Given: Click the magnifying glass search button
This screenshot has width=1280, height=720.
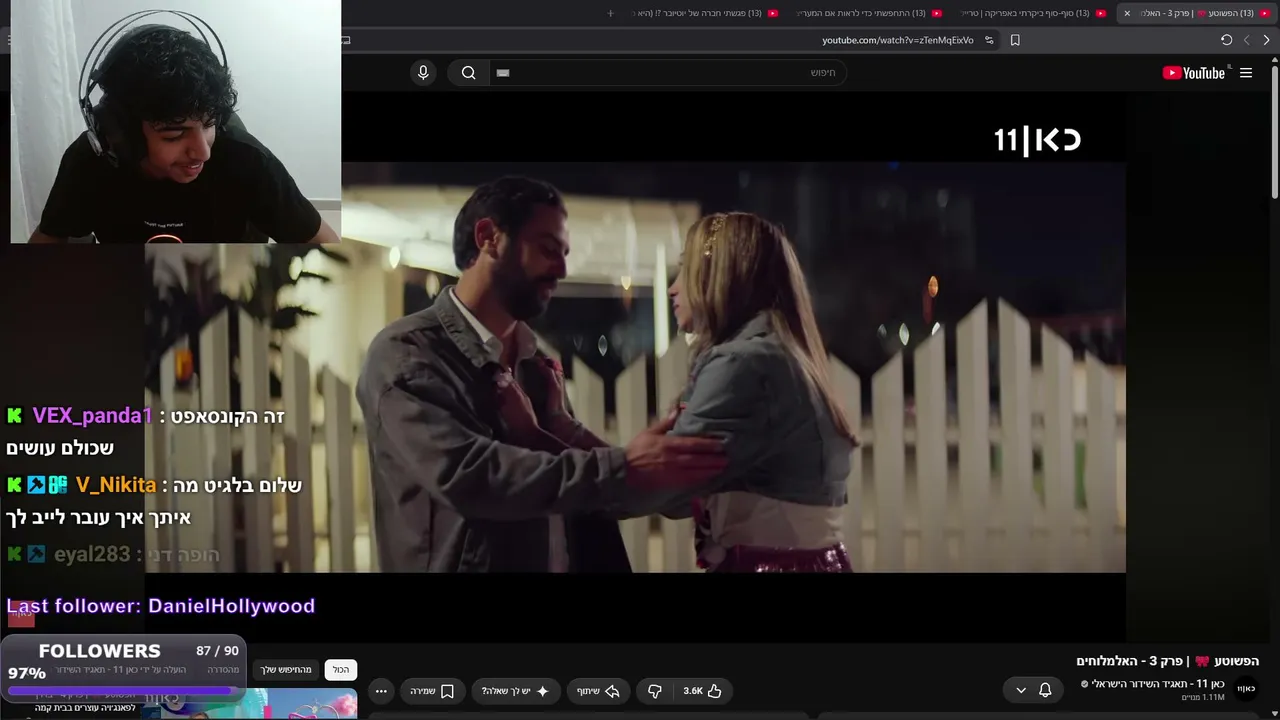Looking at the screenshot, I should 468,72.
